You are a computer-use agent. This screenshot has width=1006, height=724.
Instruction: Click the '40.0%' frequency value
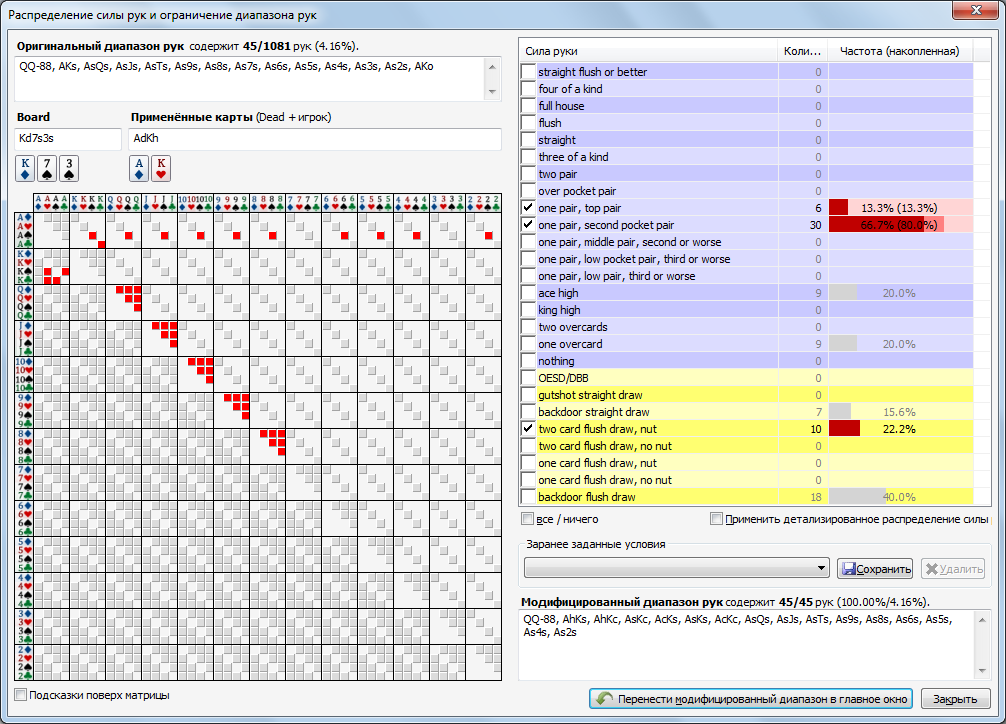click(899, 497)
